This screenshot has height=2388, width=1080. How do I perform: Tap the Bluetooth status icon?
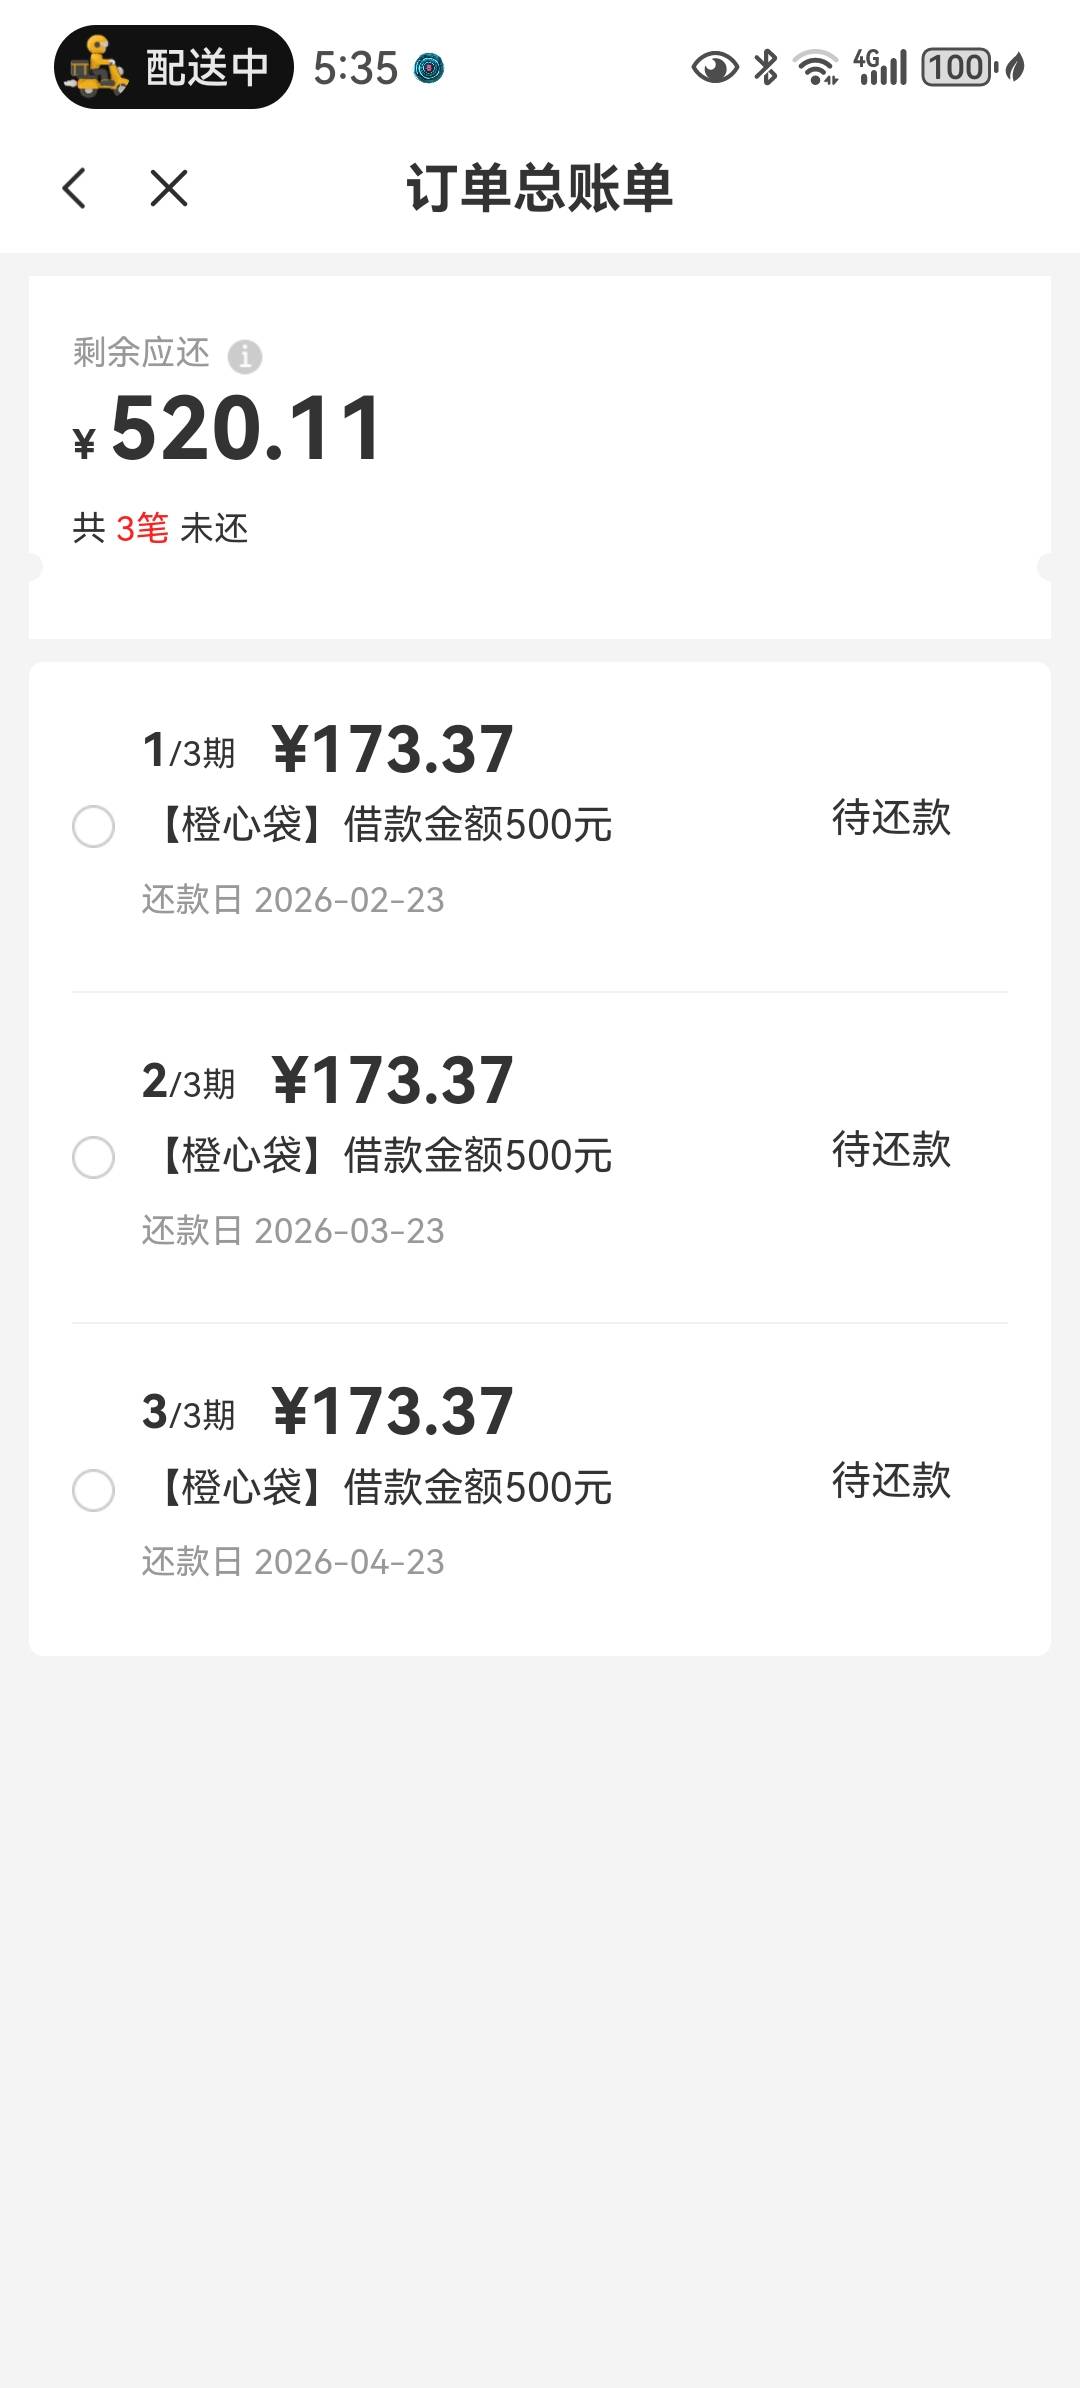tap(766, 68)
